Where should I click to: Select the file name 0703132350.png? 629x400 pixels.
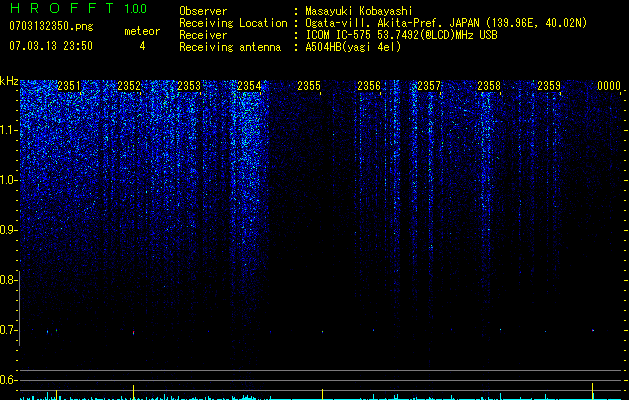click(51, 27)
